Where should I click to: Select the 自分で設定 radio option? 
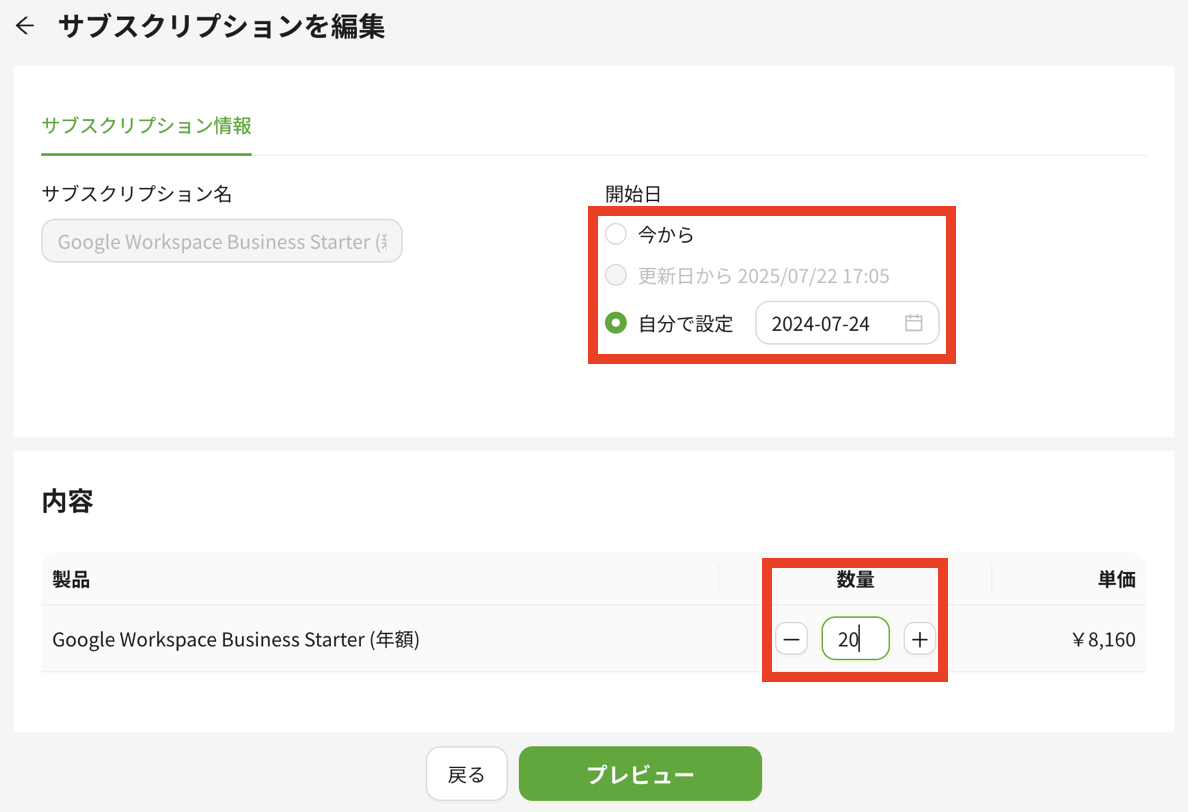616,323
